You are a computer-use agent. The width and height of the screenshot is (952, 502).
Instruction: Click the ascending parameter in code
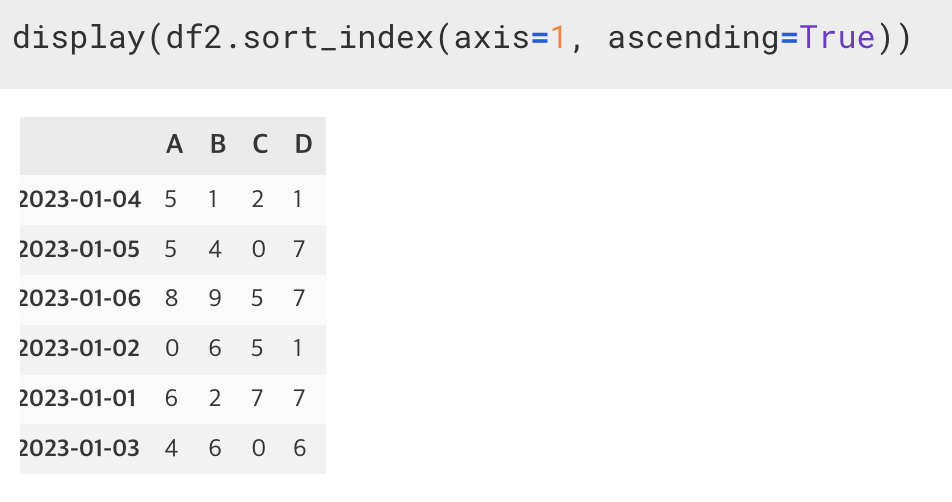(693, 38)
